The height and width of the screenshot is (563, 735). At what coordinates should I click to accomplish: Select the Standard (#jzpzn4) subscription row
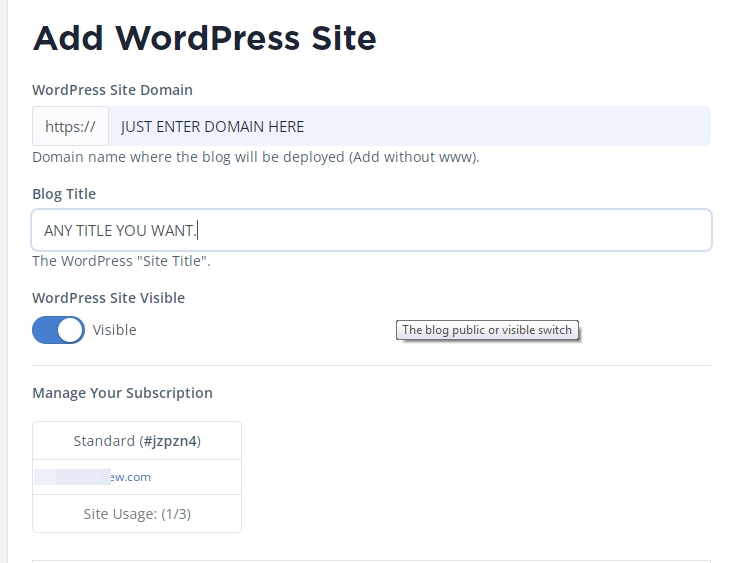coord(137,441)
